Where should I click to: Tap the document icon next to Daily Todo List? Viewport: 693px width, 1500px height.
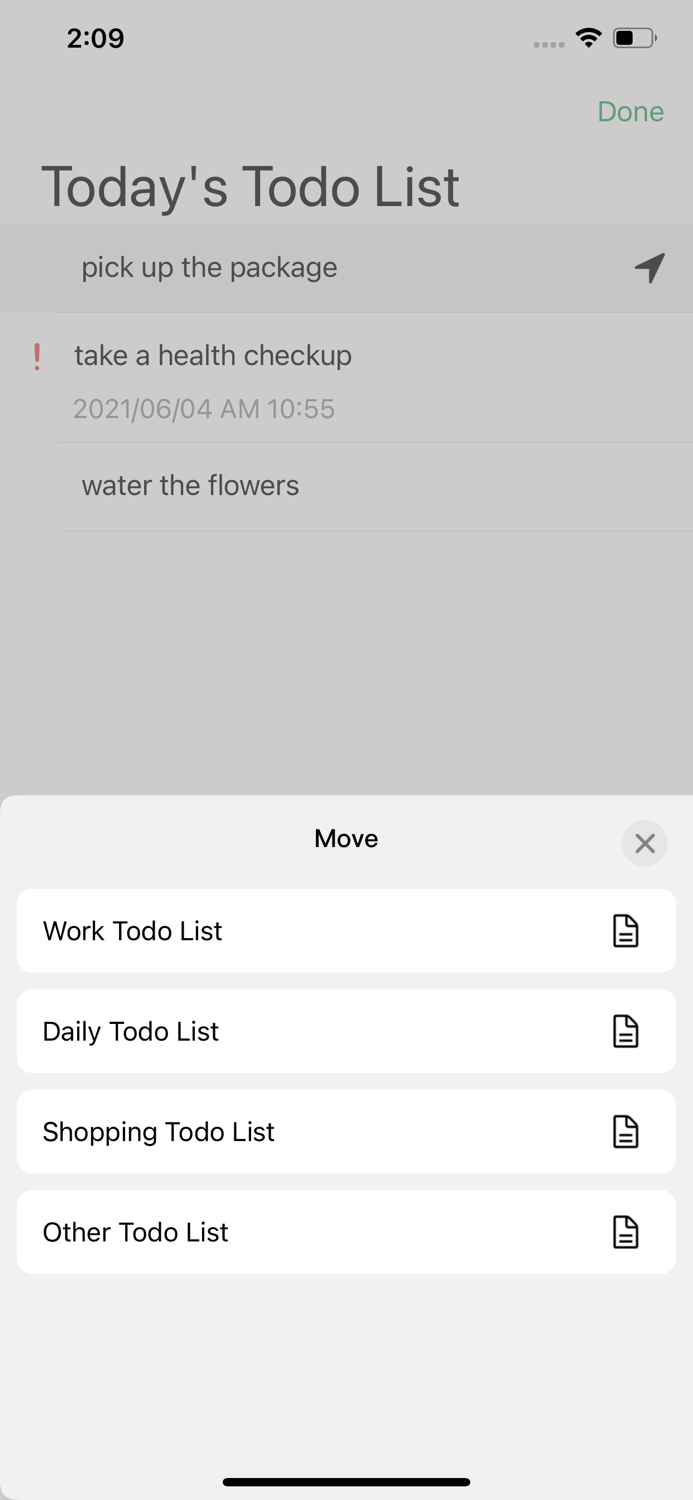(625, 1031)
